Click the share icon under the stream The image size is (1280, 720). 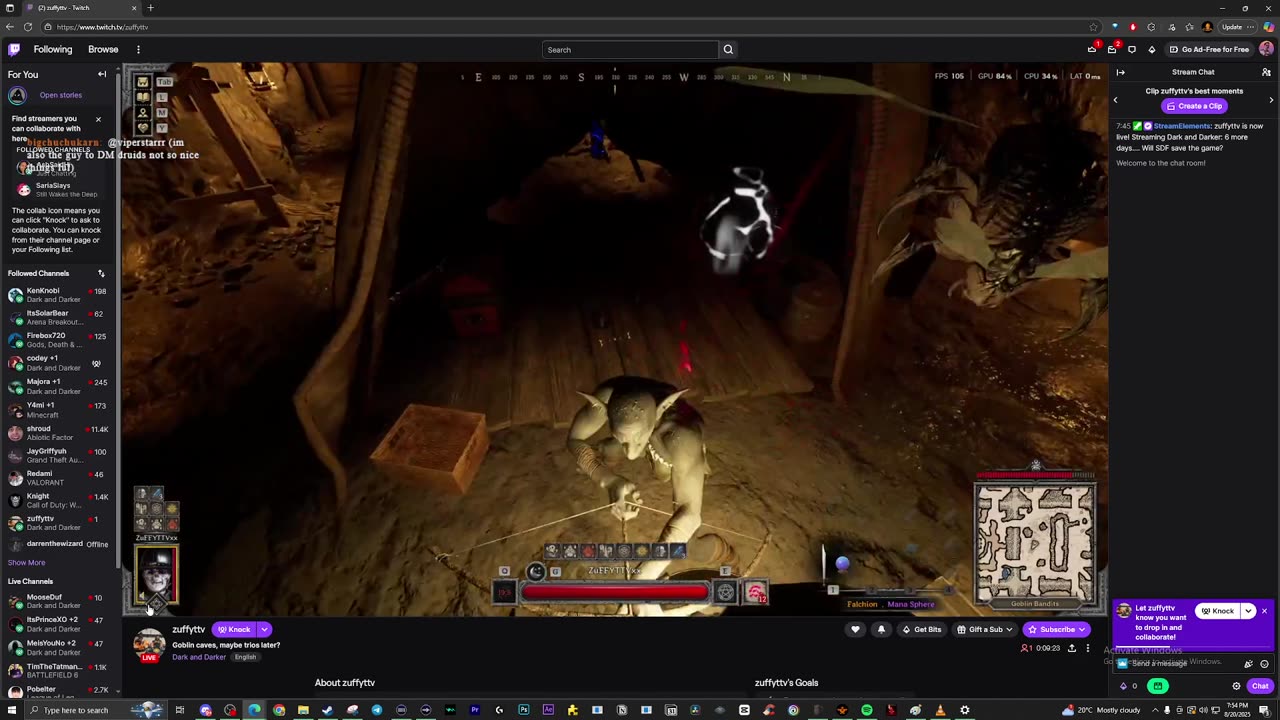click(x=1072, y=648)
